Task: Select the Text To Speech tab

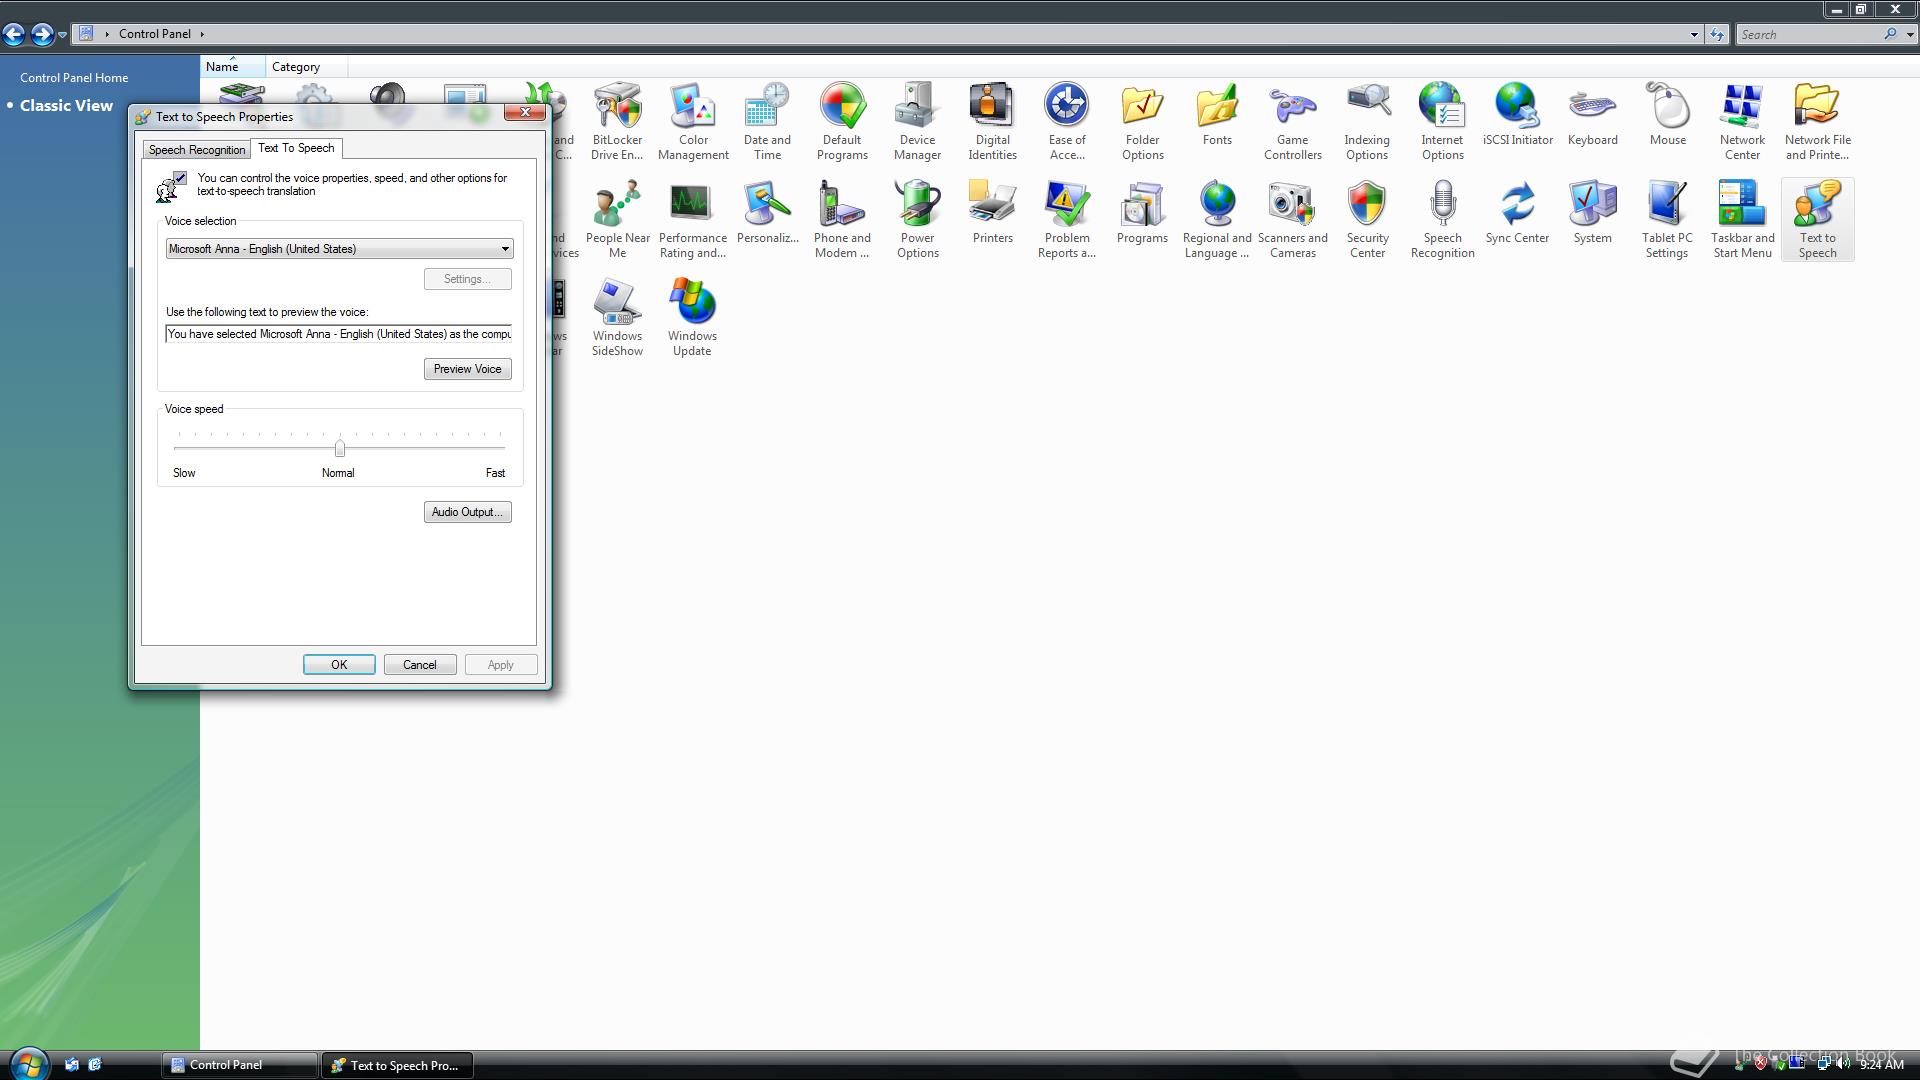Action: click(x=296, y=148)
